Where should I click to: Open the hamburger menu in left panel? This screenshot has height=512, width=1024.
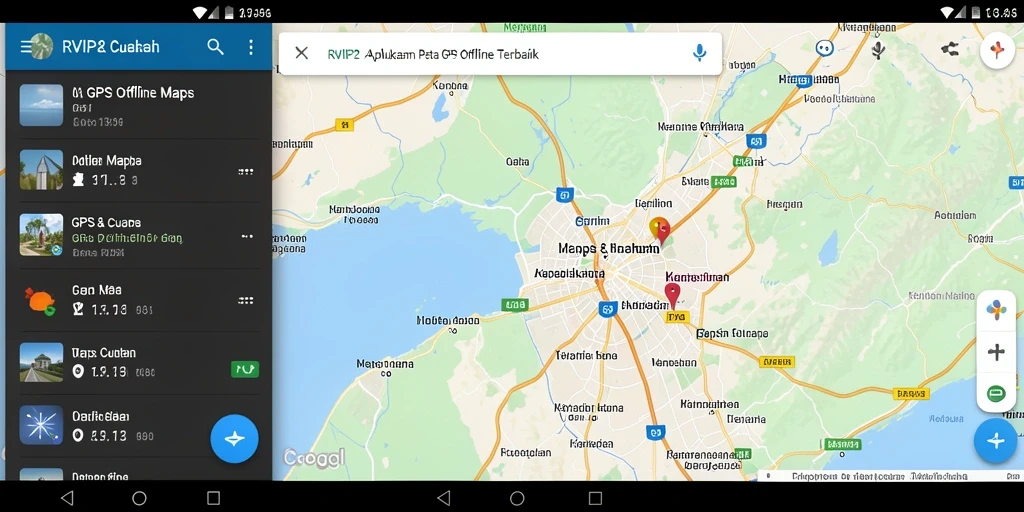25,46
